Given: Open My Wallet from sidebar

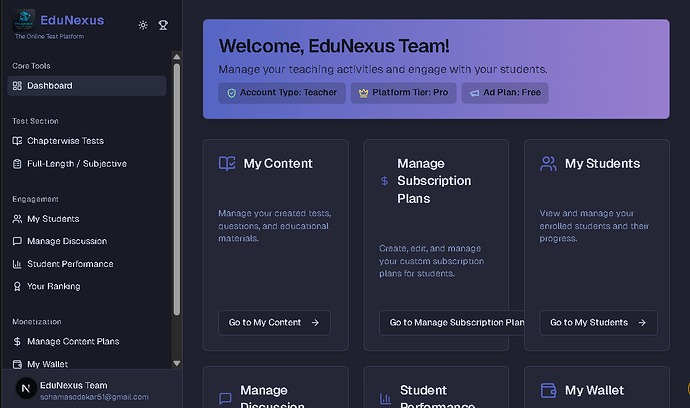Looking at the screenshot, I should click(x=87, y=364).
